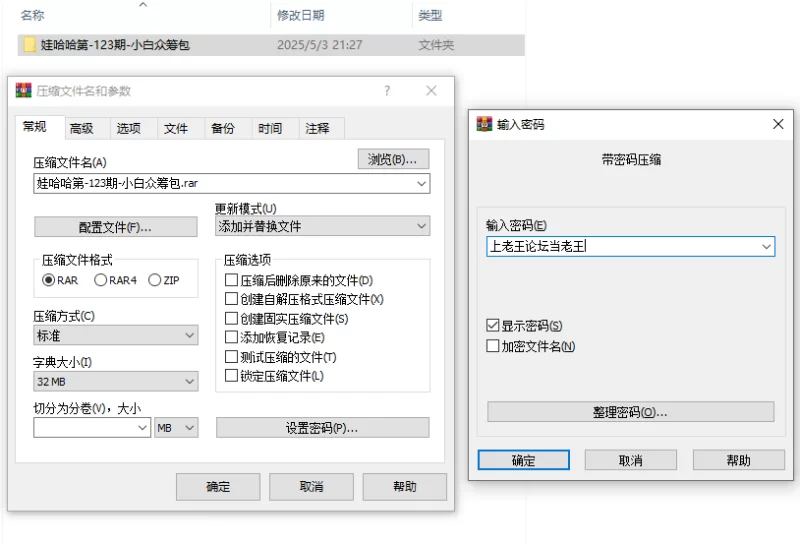Enable 测试压缩的文件 option

point(231,357)
